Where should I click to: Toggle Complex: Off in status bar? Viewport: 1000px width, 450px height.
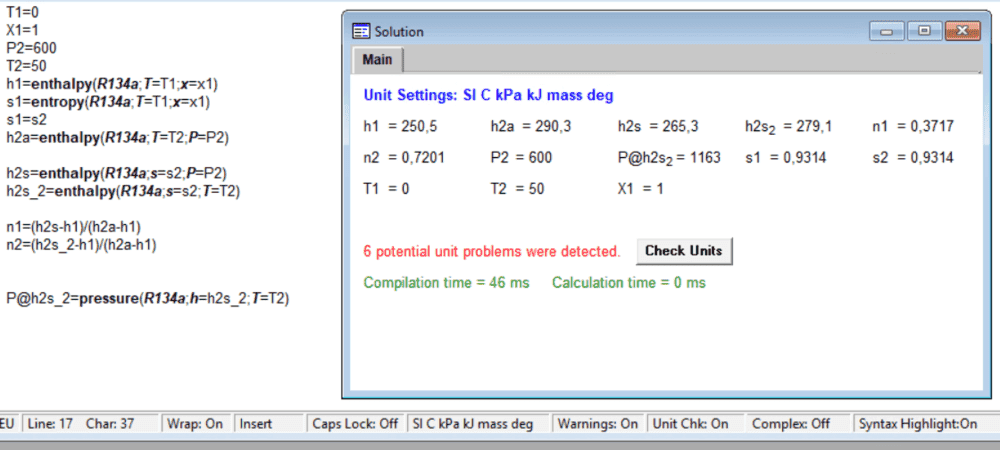click(791, 424)
